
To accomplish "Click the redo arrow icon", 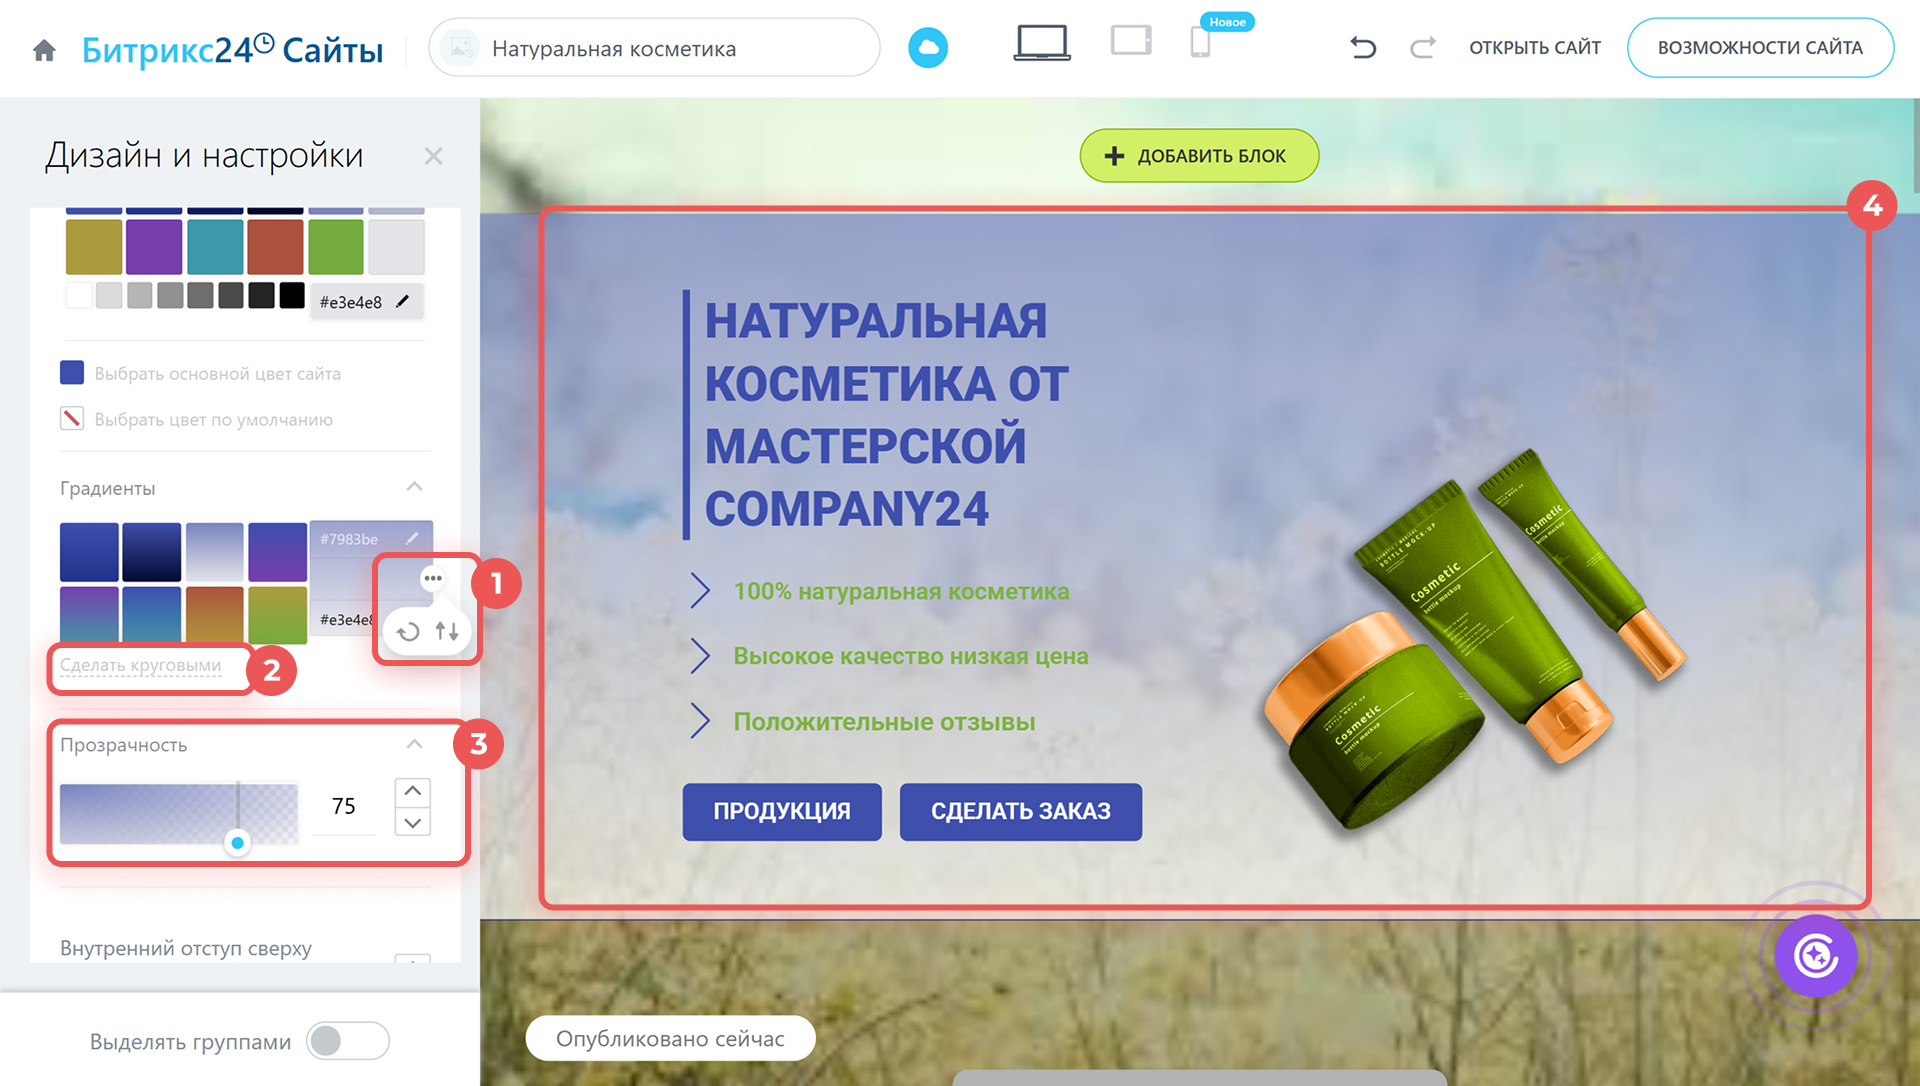I will tap(1422, 48).
